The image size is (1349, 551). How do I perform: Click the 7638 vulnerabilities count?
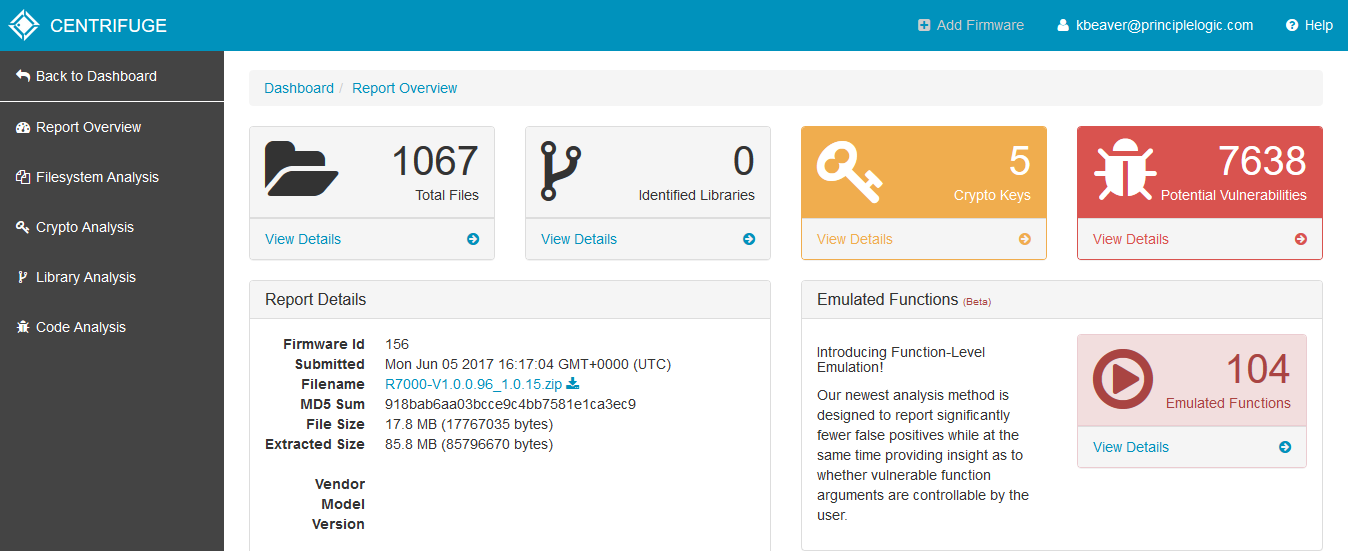click(1262, 161)
